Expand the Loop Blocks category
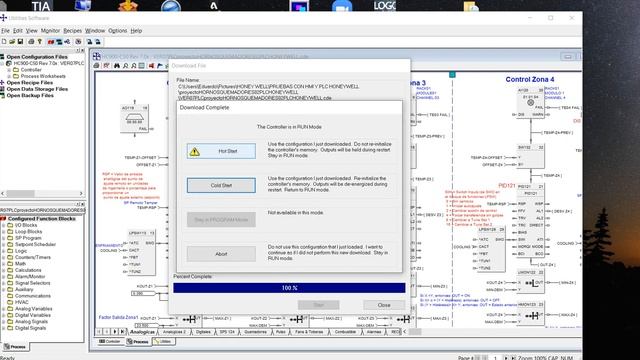Image resolution: width=640 pixels, height=360 pixels. [4, 232]
